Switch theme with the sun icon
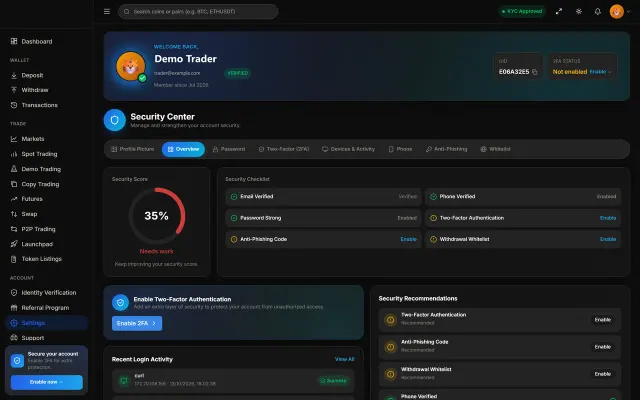This screenshot has width=640, height=400. (x=579, y=11)
